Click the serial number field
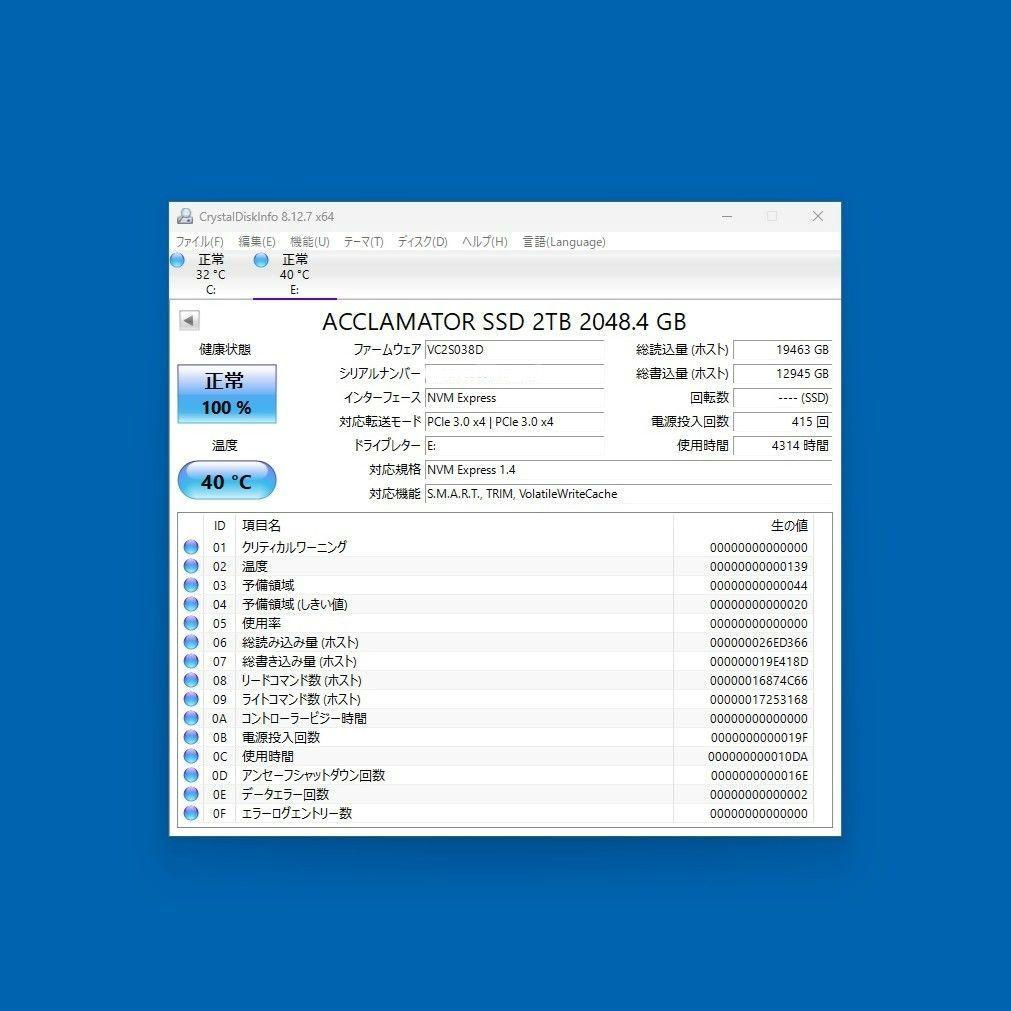1011x1011 pixels. click(515, 374)
